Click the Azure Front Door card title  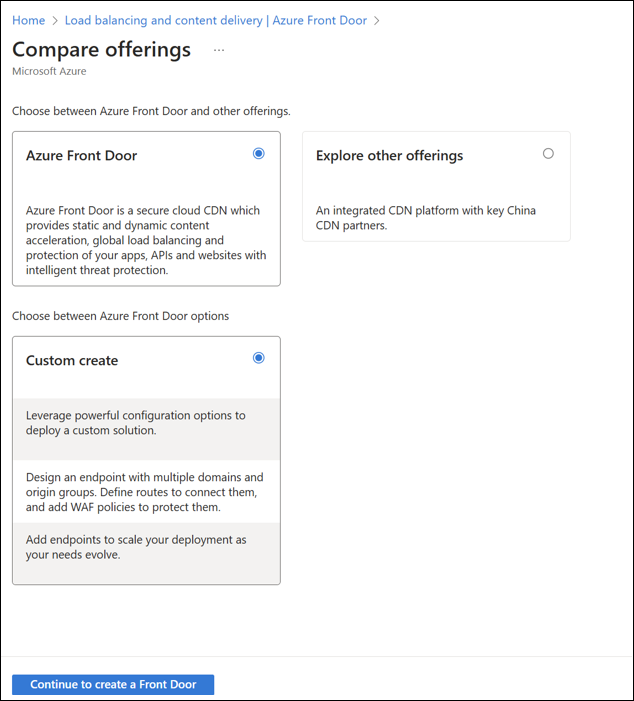pos(82,156)
